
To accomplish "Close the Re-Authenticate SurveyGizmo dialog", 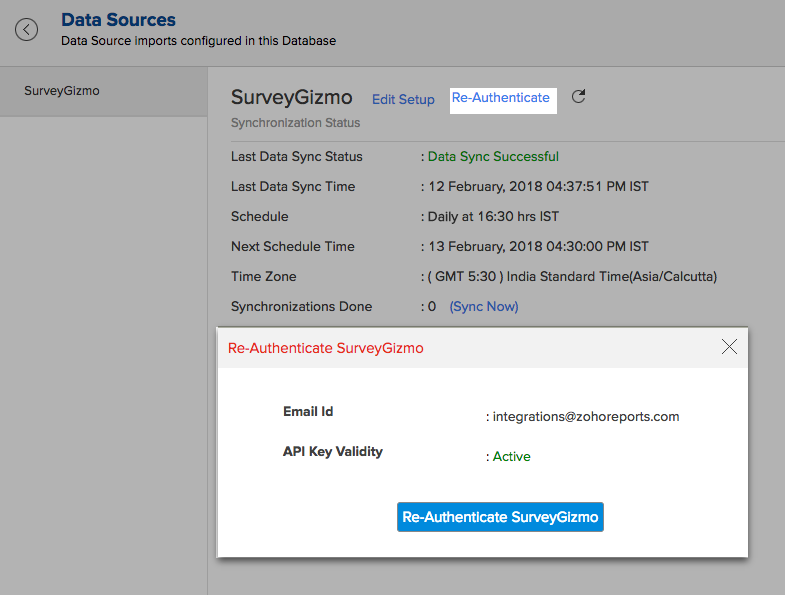I will 729,347.
